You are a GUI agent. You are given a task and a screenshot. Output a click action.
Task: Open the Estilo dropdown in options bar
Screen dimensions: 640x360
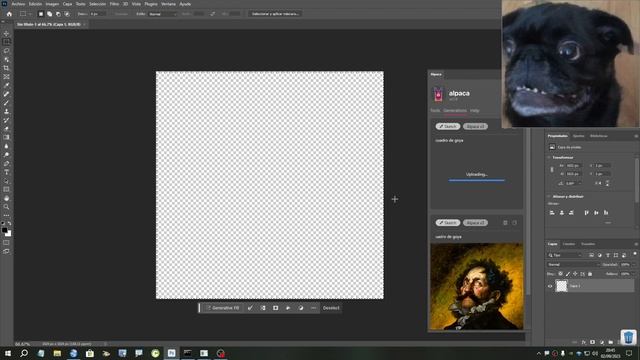pos(162,14)
